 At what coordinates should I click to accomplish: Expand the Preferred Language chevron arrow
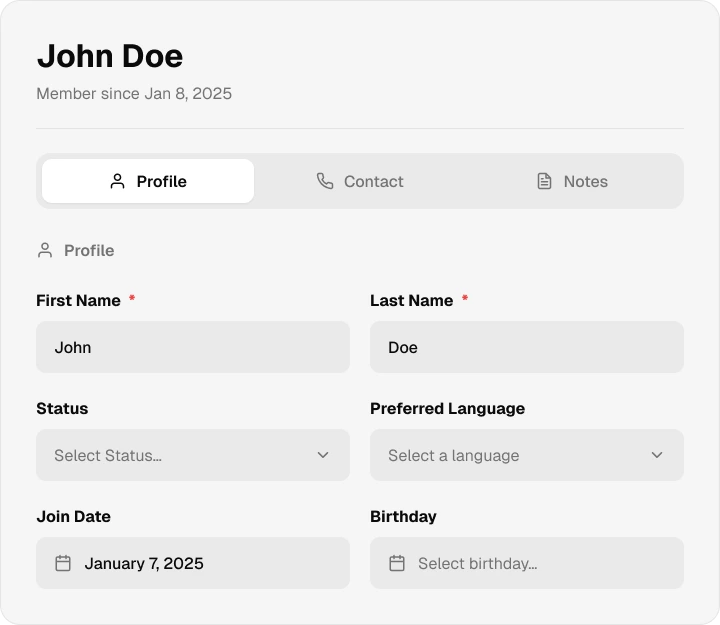(x=657, y=455)
